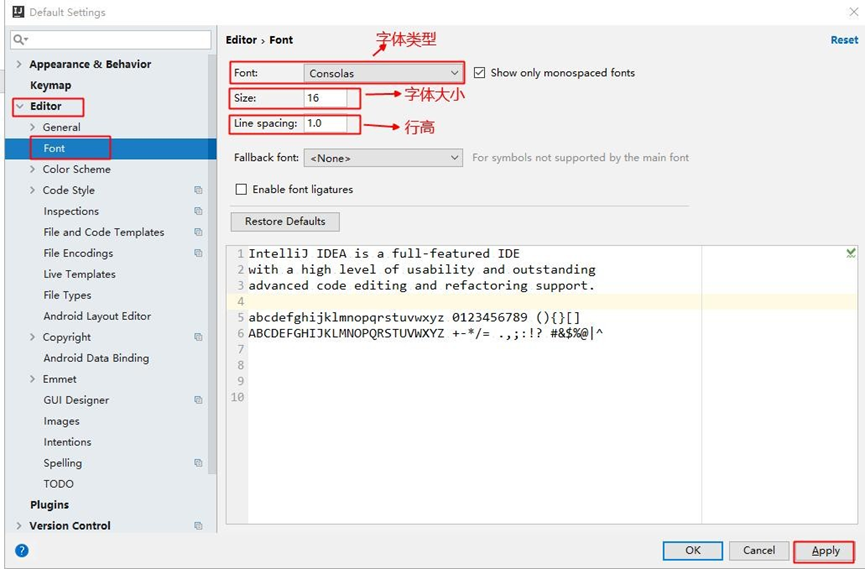This screenshot has width=865, height=569.
Task: Click the copy icon beside File Encodings
Action: [x=198, y=253]
